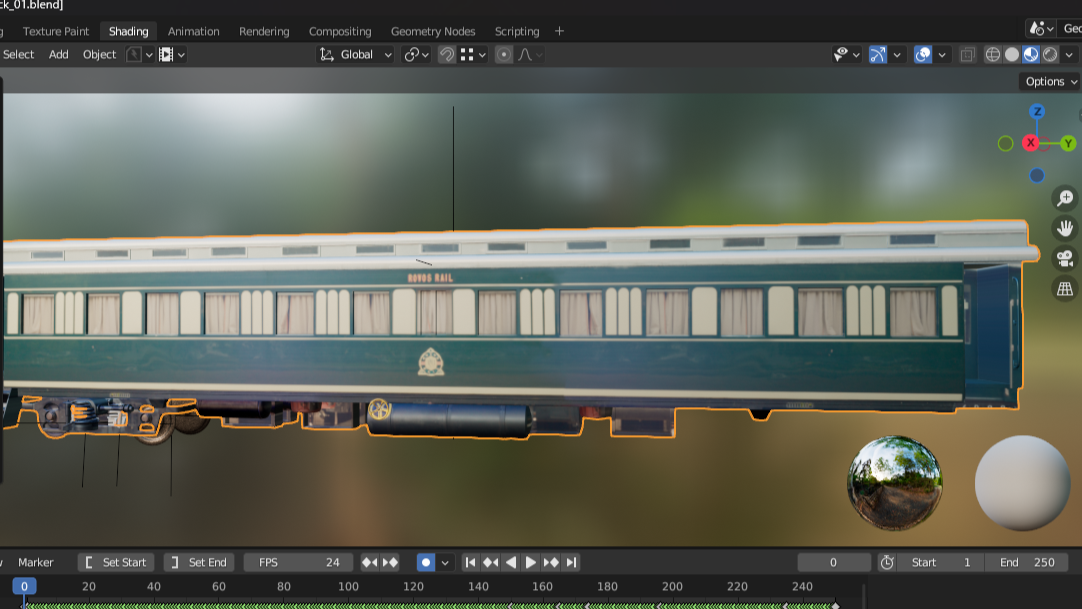Toggle X-ray mode button
This screenshot has width=1082, height=609.
967,55
